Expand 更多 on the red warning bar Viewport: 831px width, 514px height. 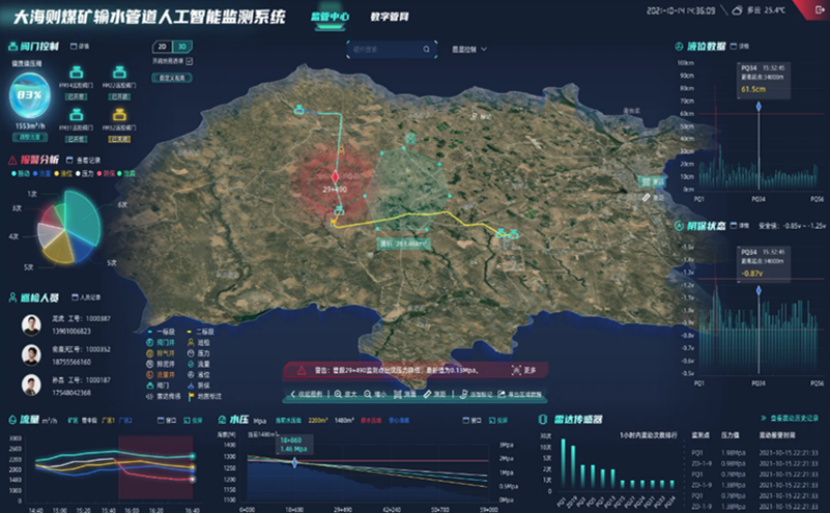pos(524,370)
